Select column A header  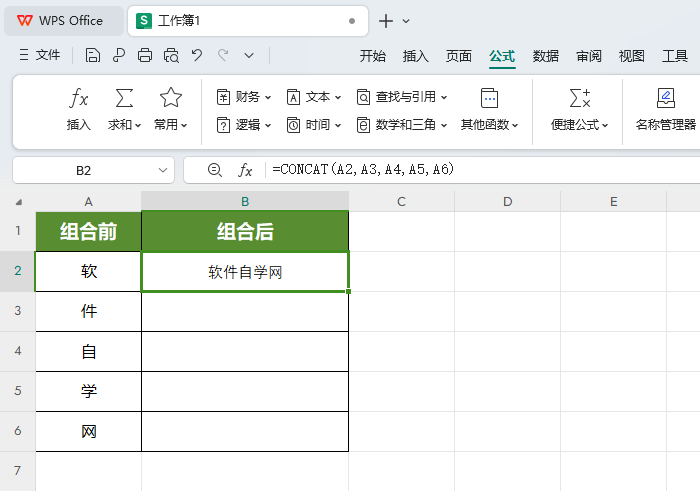click(x=88, y=202)
